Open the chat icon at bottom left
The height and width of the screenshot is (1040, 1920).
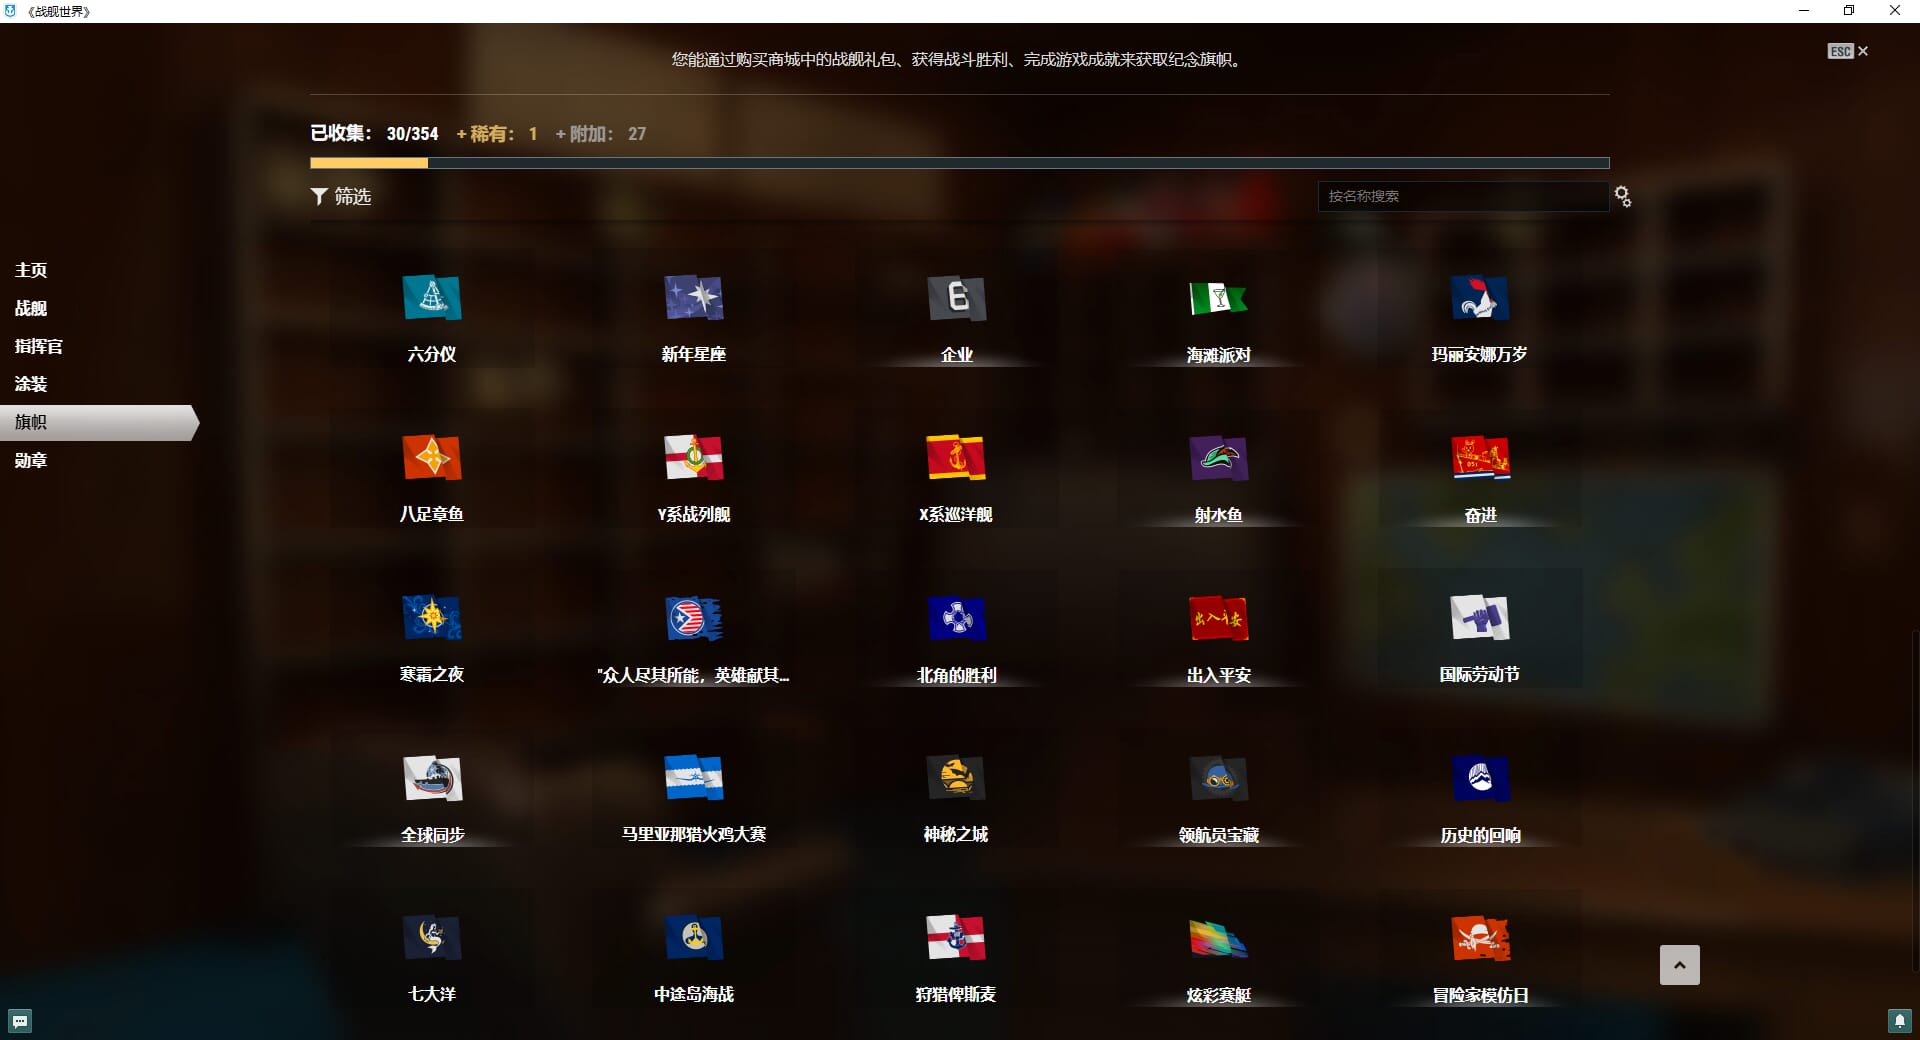(20, 1021)
